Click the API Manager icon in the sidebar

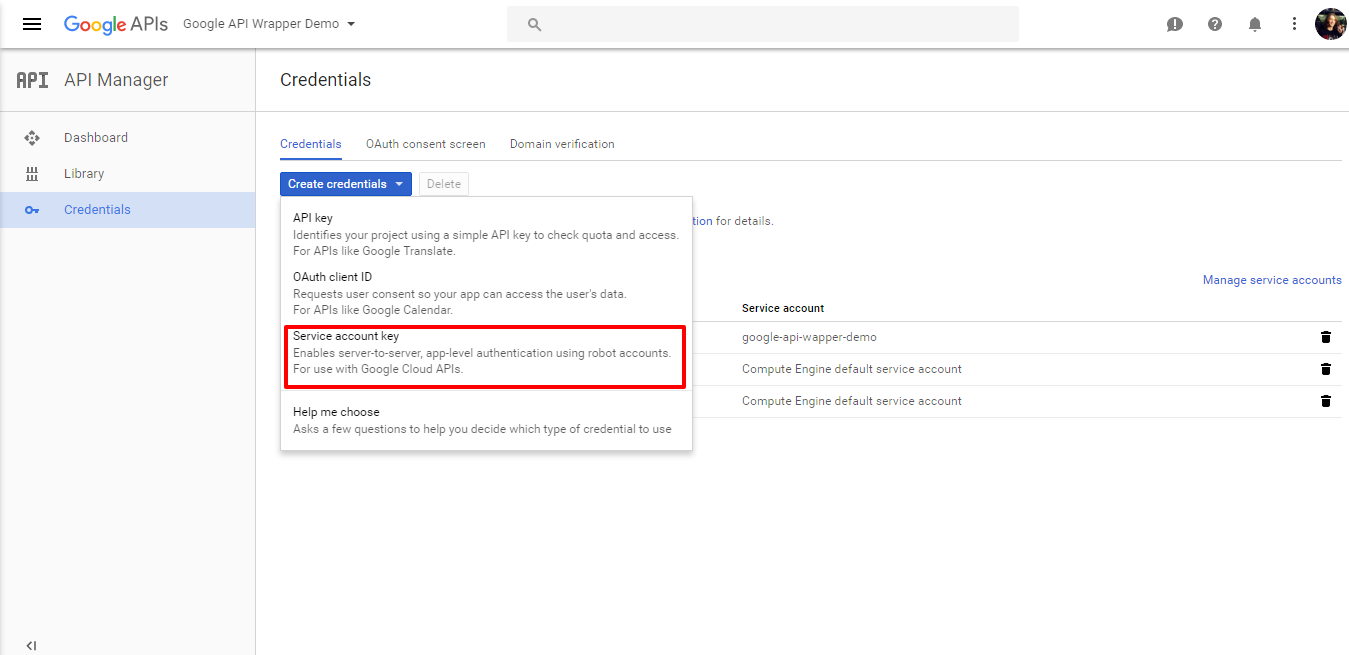tap(32, 80)
